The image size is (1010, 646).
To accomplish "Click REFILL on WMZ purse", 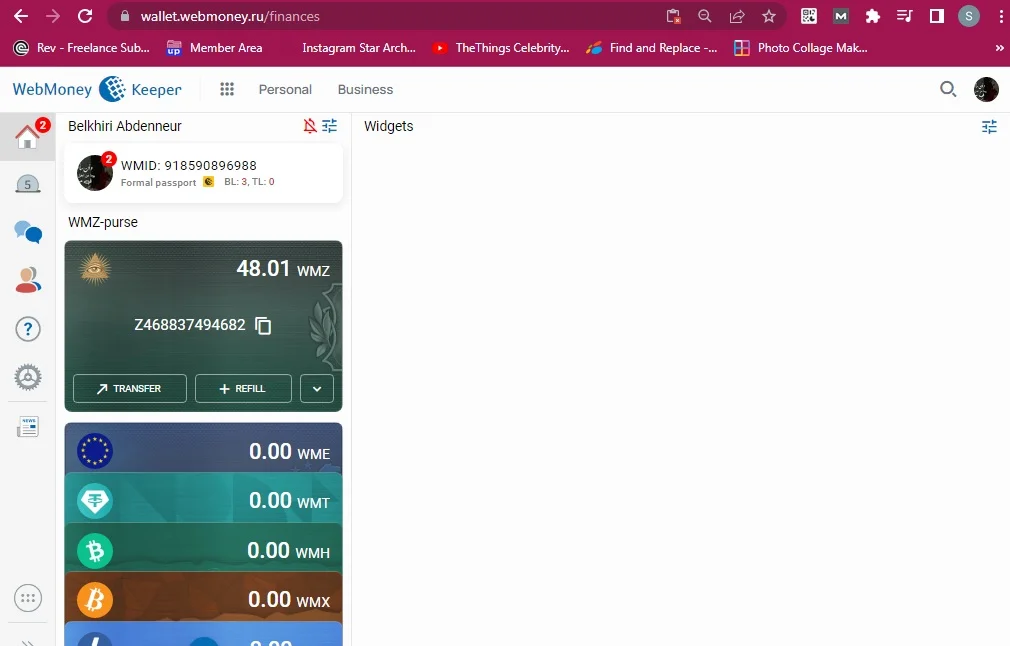I will [243, 388].
